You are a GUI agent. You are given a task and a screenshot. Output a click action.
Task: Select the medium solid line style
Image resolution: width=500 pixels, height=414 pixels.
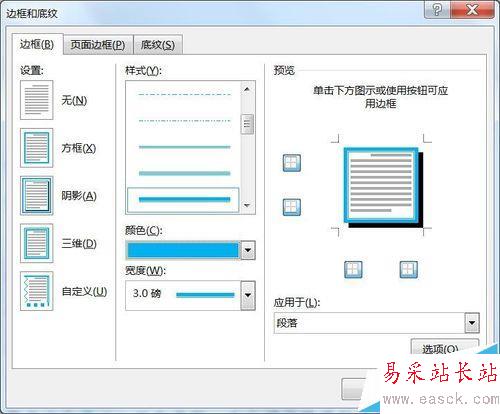184,173
